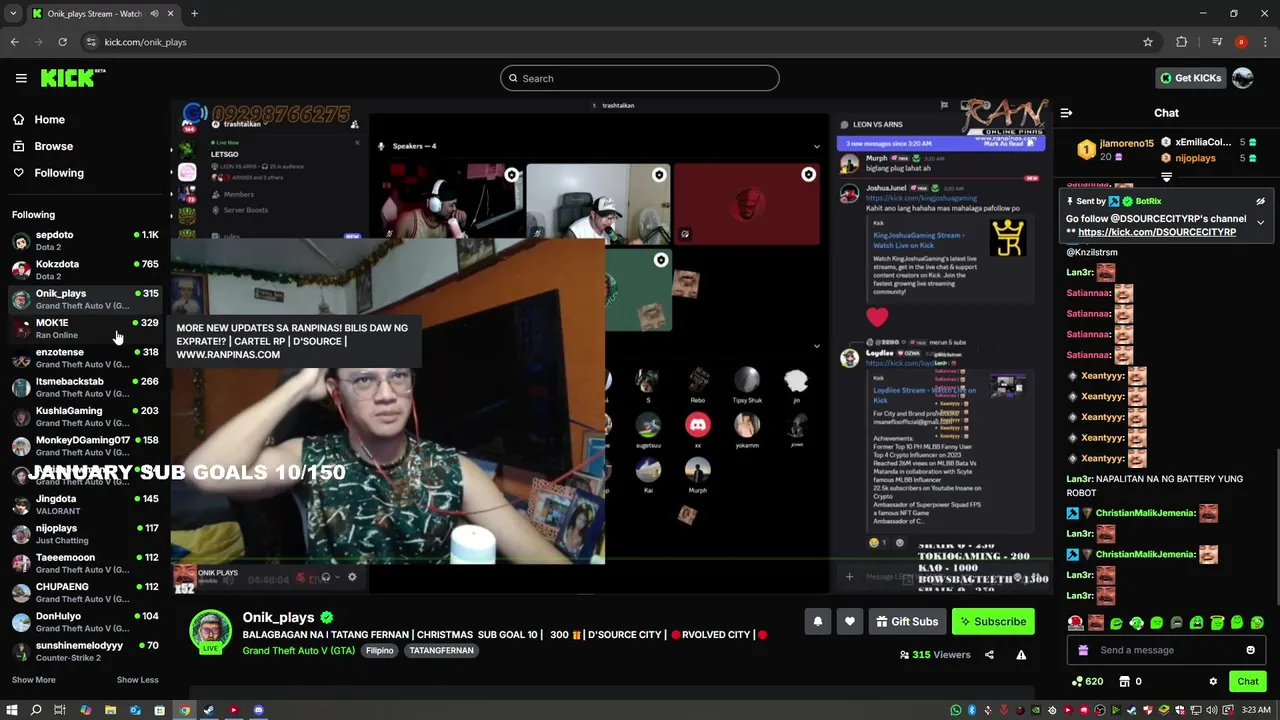Subscribe to Onik_plays
Viewport: 1280px width, 720px height.
[x=993, y=622]
